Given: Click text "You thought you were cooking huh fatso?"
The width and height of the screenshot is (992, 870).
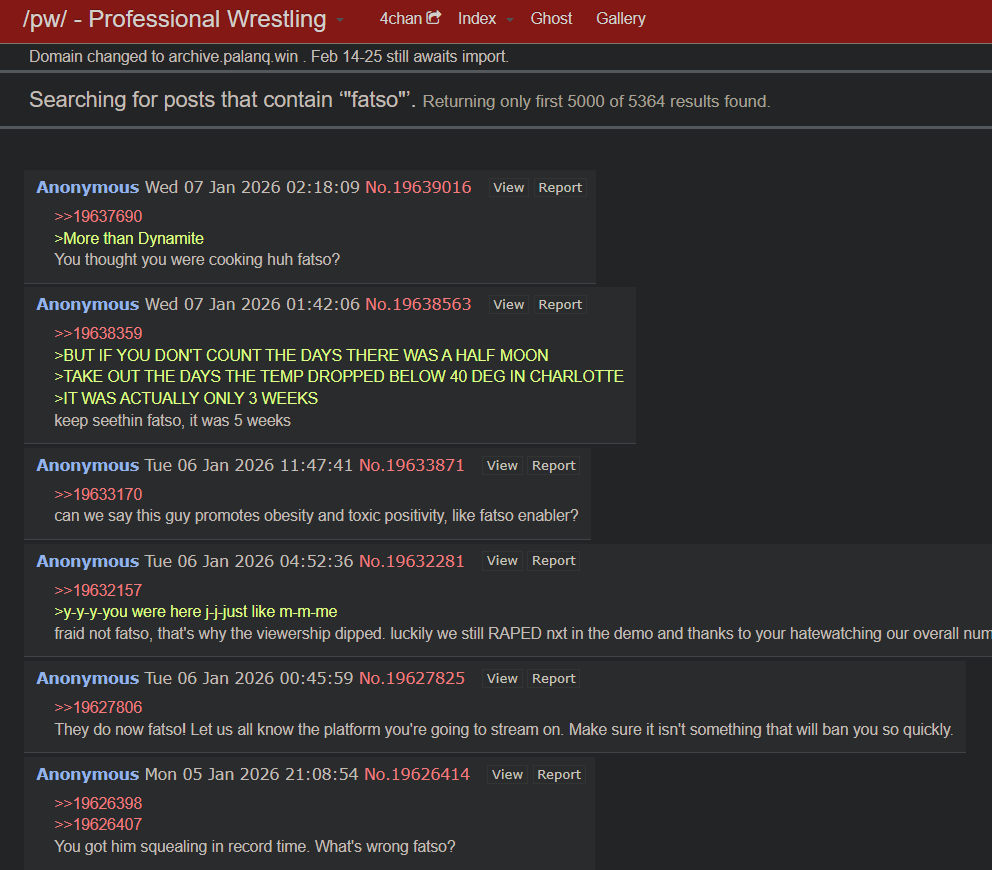Looking at the screenshot, I should click(197, 259).
